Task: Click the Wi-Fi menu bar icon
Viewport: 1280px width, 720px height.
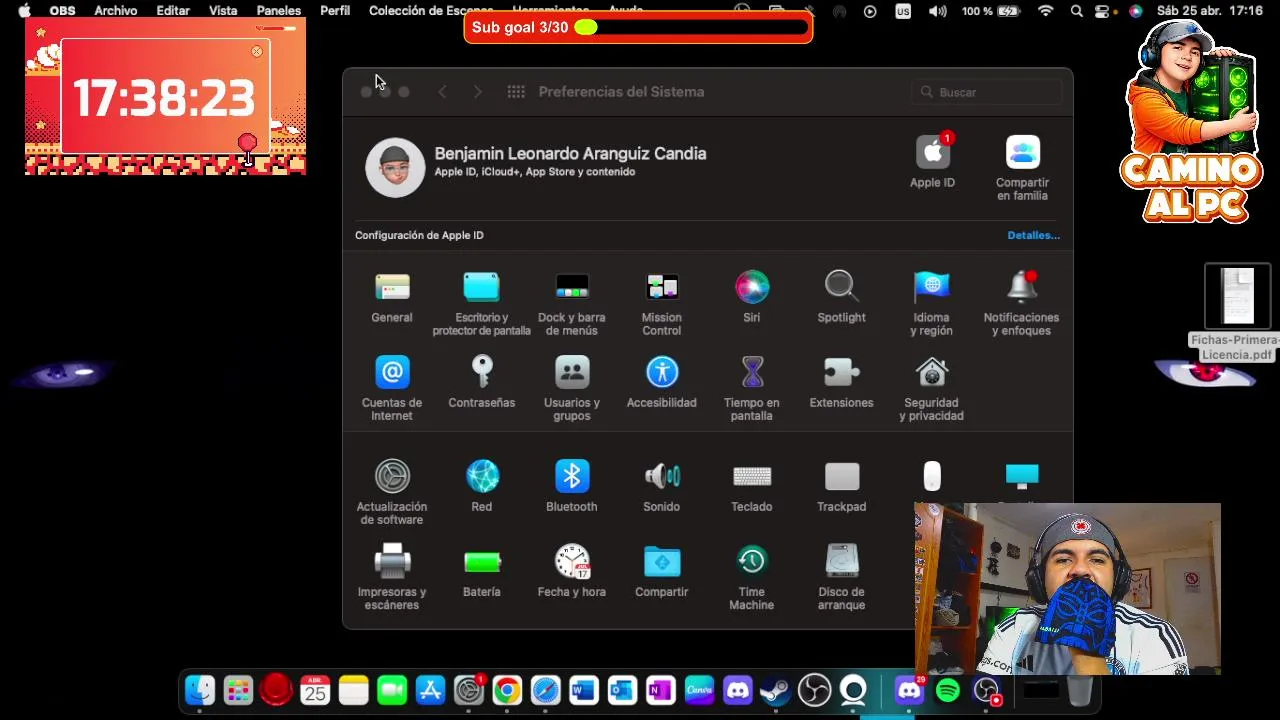Action: tap(1045, 11)
